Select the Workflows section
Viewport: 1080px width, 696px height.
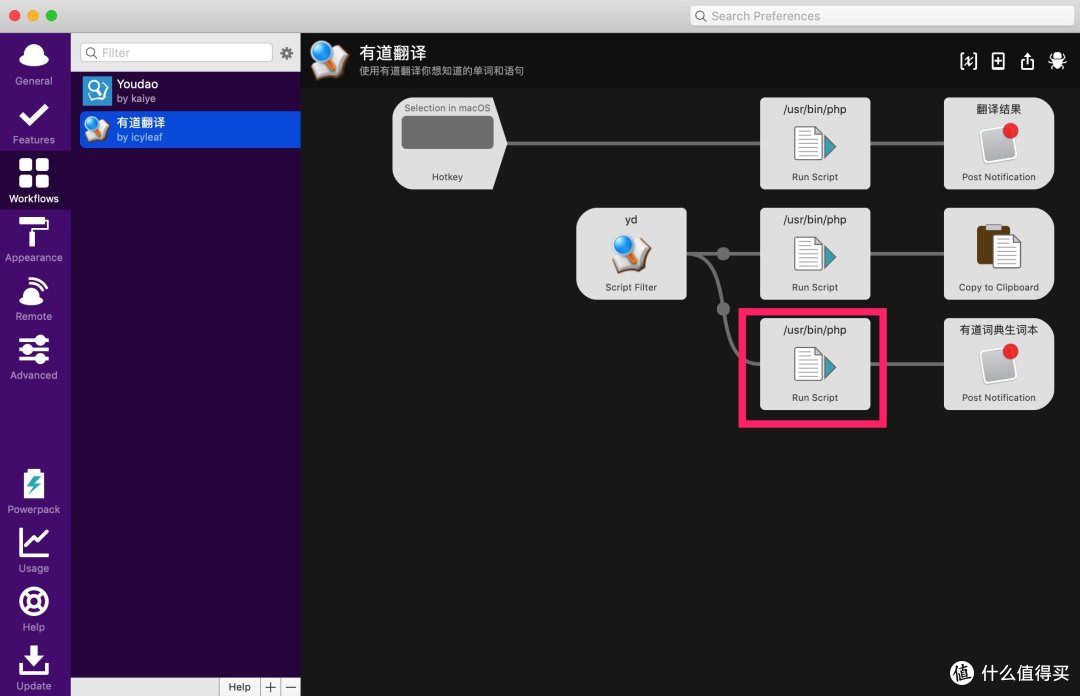point(34,181)
